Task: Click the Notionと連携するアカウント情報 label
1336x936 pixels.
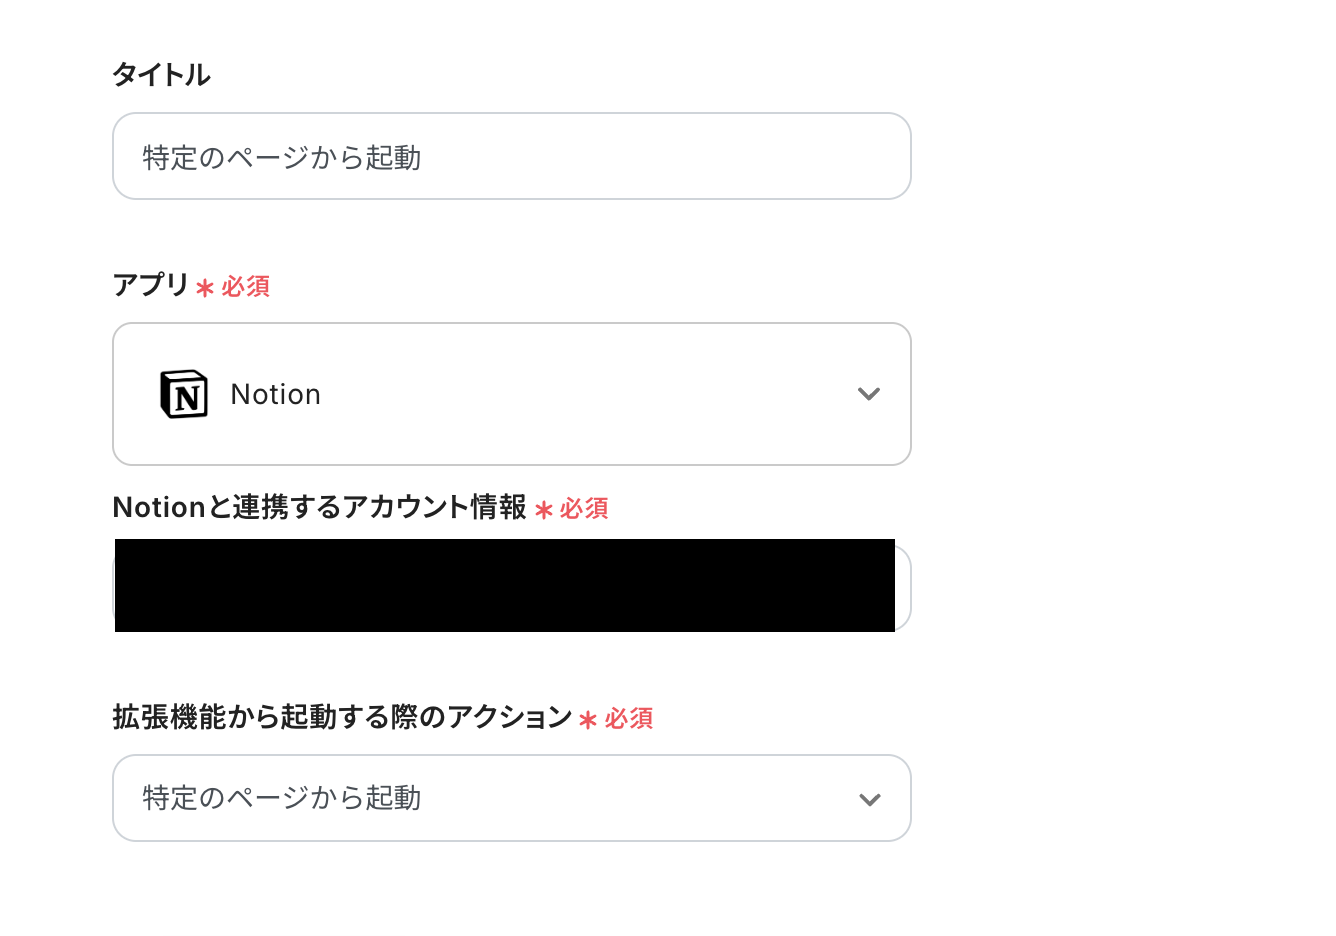Action: [x=319, y=507]
